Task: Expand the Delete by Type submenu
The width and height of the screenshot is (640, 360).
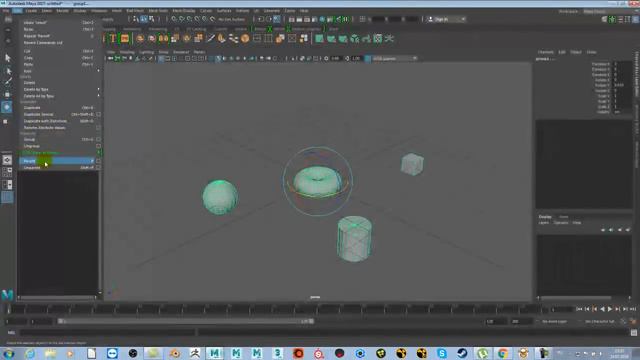Action: coord(98,89)
